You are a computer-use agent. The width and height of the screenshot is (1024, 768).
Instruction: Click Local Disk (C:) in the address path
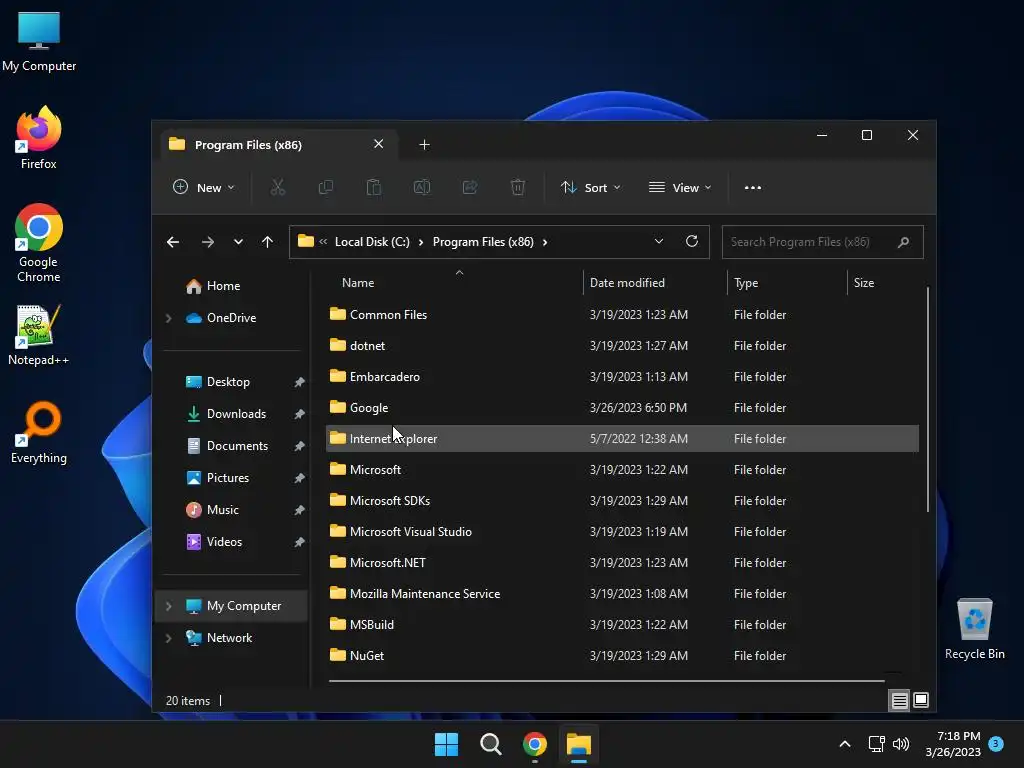372,242
